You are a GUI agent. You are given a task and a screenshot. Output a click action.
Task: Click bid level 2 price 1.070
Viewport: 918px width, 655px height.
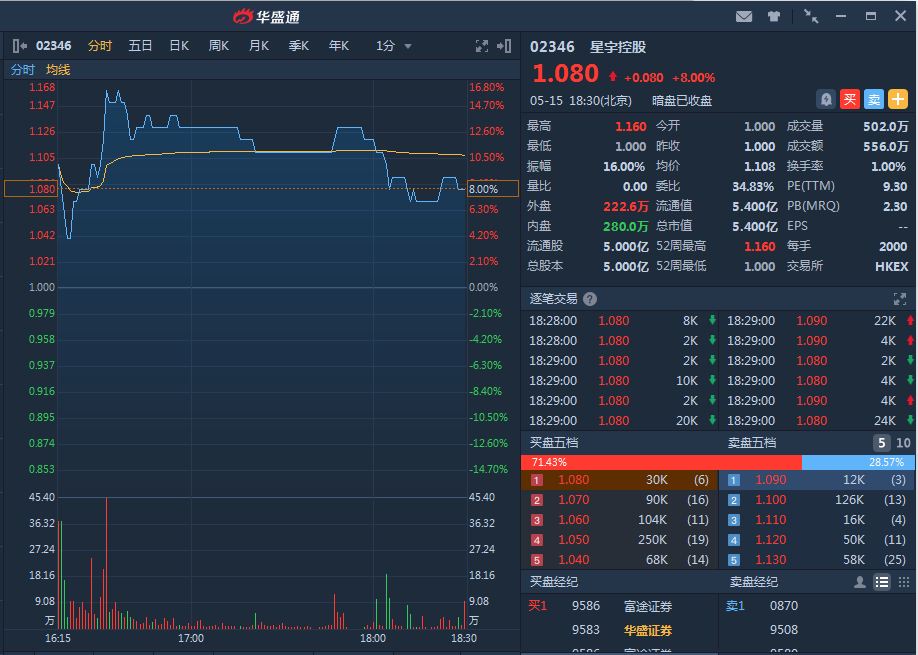coord(574,500)
